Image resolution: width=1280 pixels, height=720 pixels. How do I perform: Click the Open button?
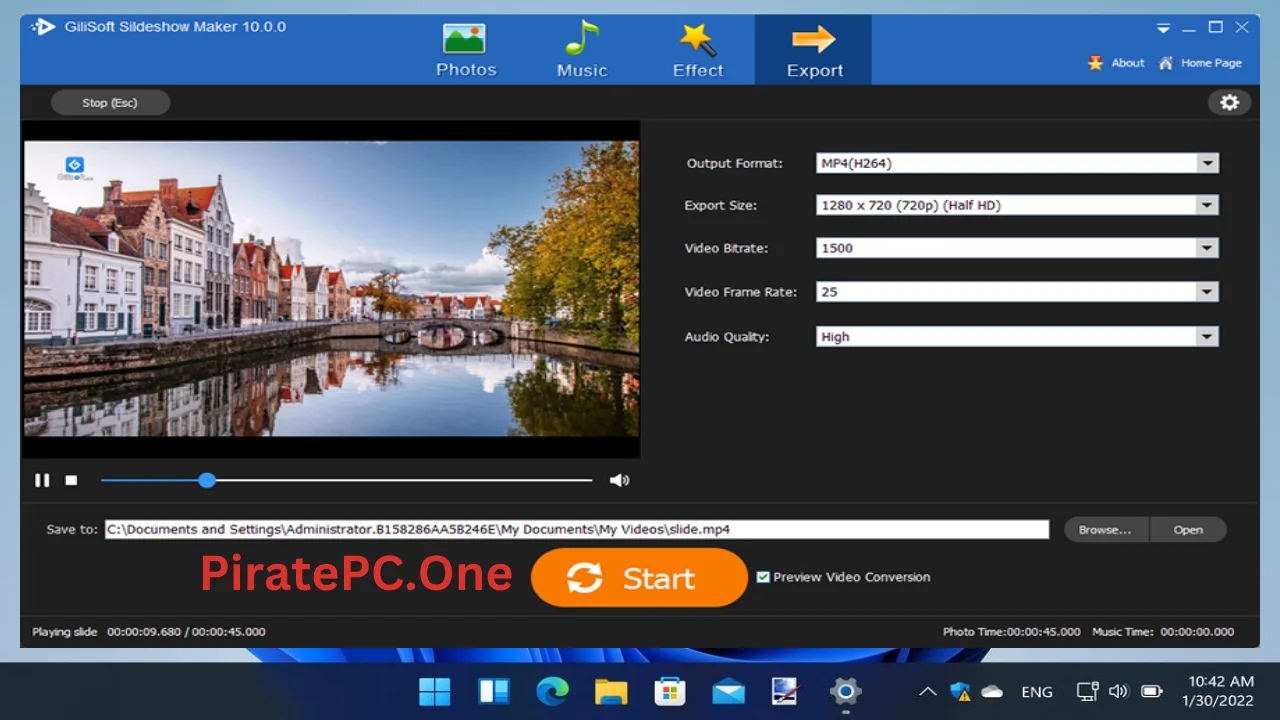tap(1188, 530)
